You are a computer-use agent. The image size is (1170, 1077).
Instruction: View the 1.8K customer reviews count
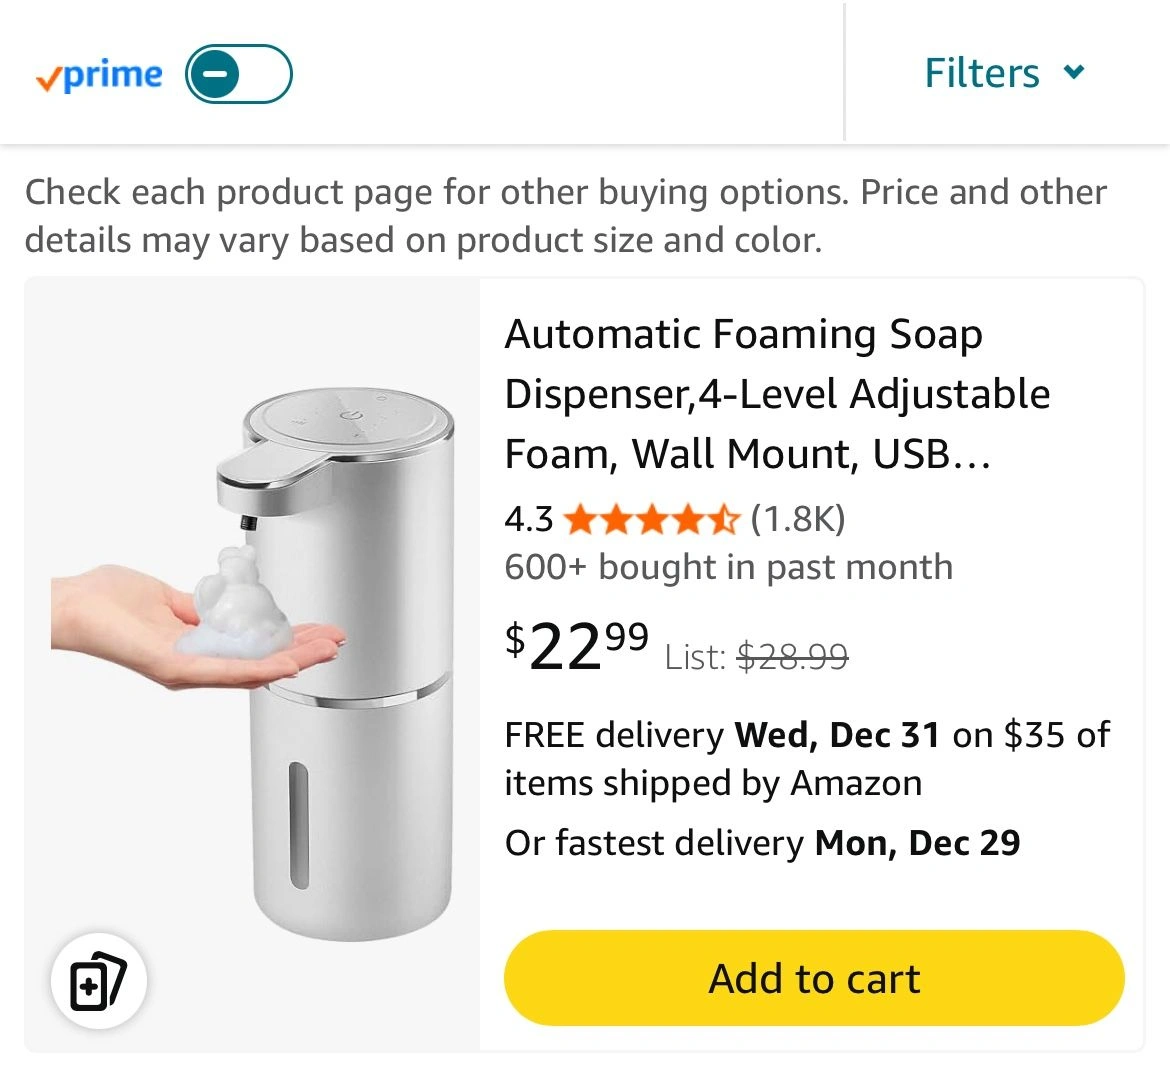point(797,519)
